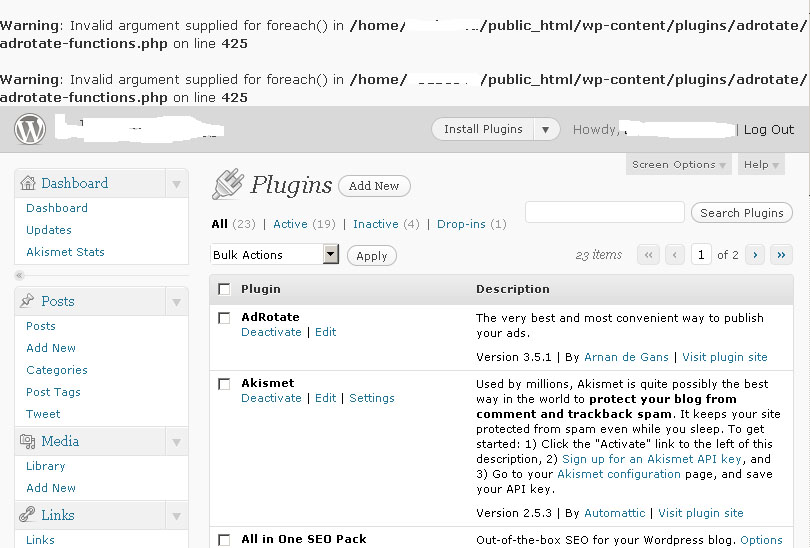Image resolution: width=810 pixels, height=548 pixels.
Task: Click the WordPress logo icon
Action: 29,129
